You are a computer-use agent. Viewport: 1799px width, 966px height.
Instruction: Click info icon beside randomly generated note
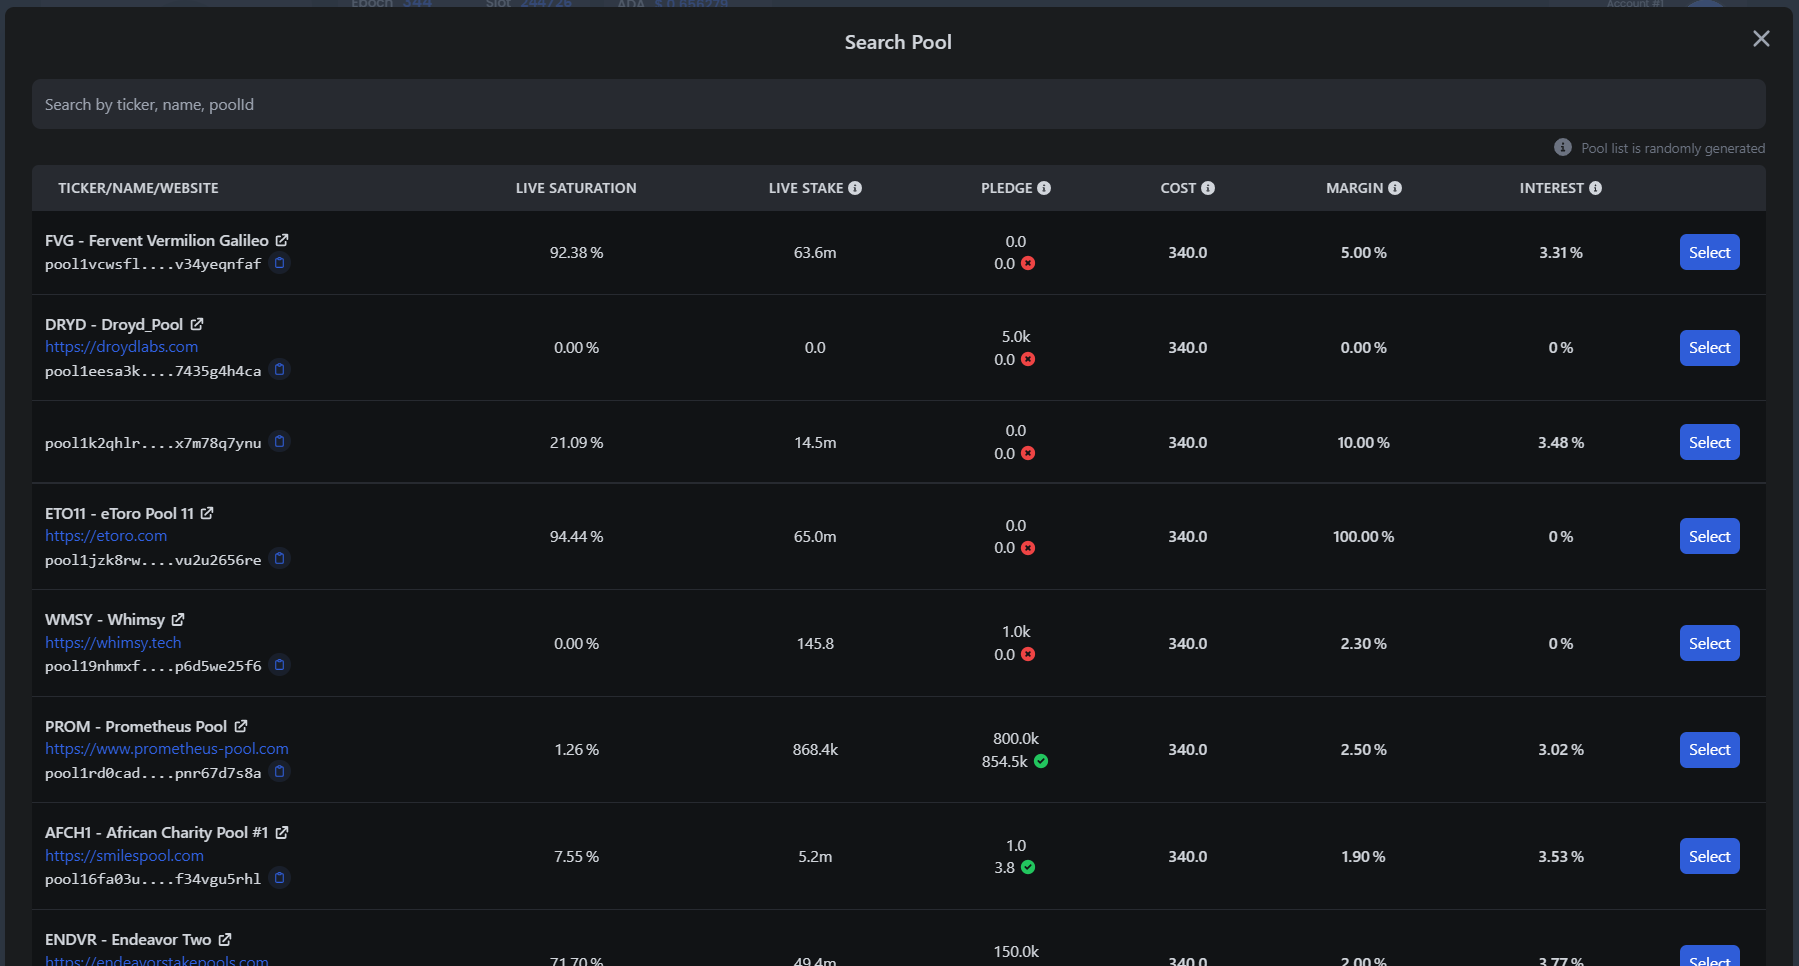click(1562, 147)
